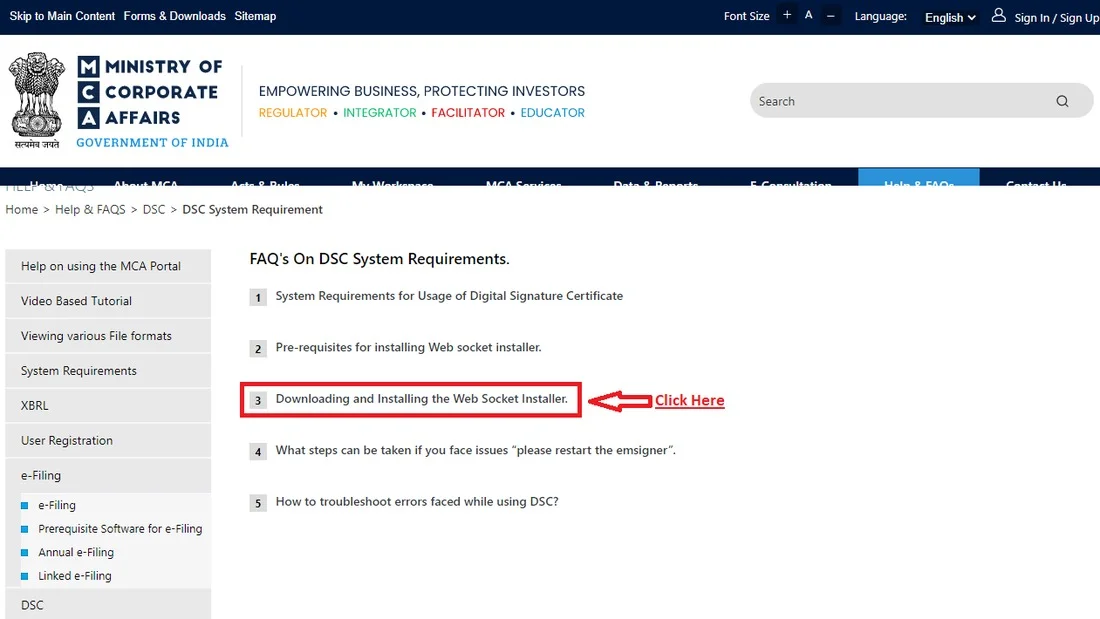Go to Home breadcrumb
Viewport: 1100px width, 619px height.
[22, 209]
